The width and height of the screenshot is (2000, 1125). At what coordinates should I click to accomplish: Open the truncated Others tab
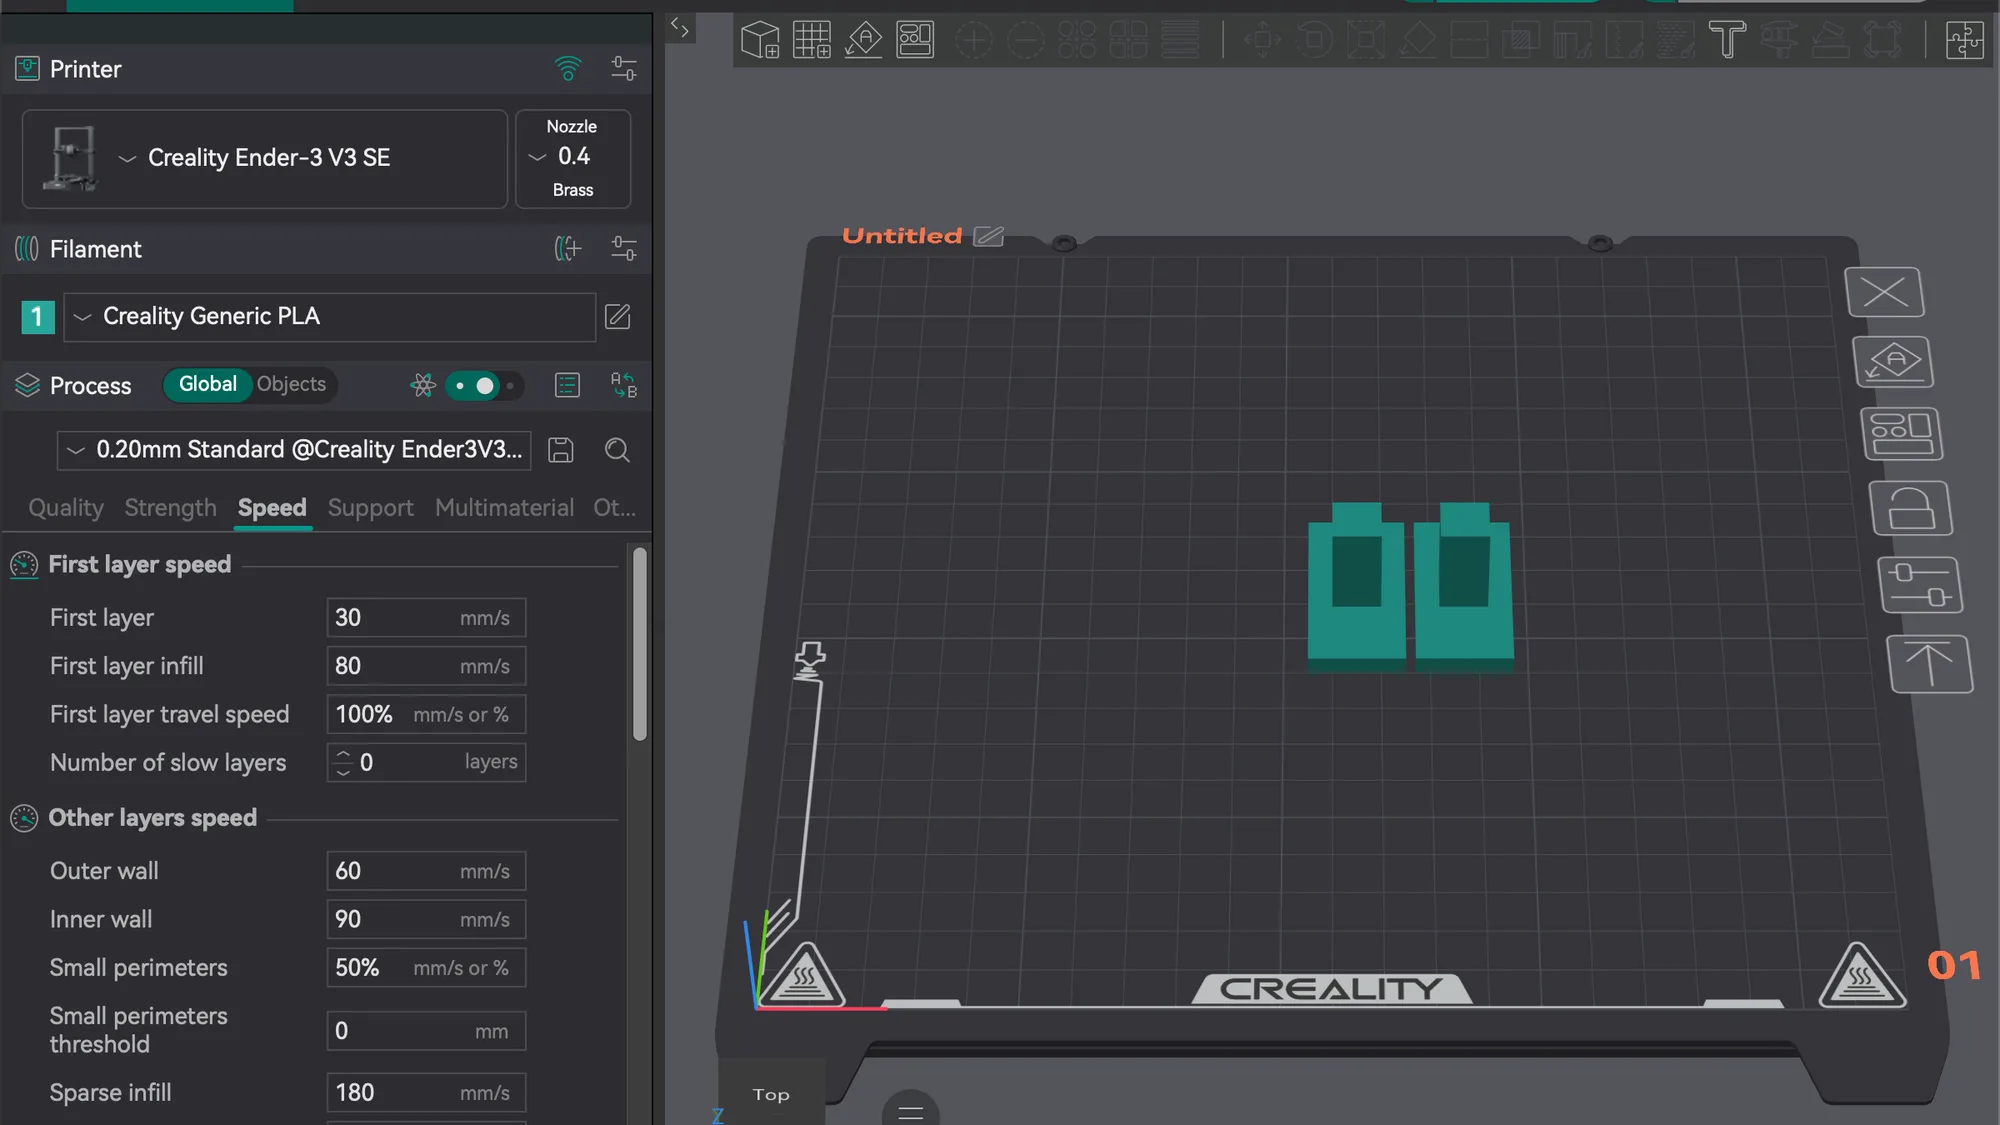(x=614, y=508)
